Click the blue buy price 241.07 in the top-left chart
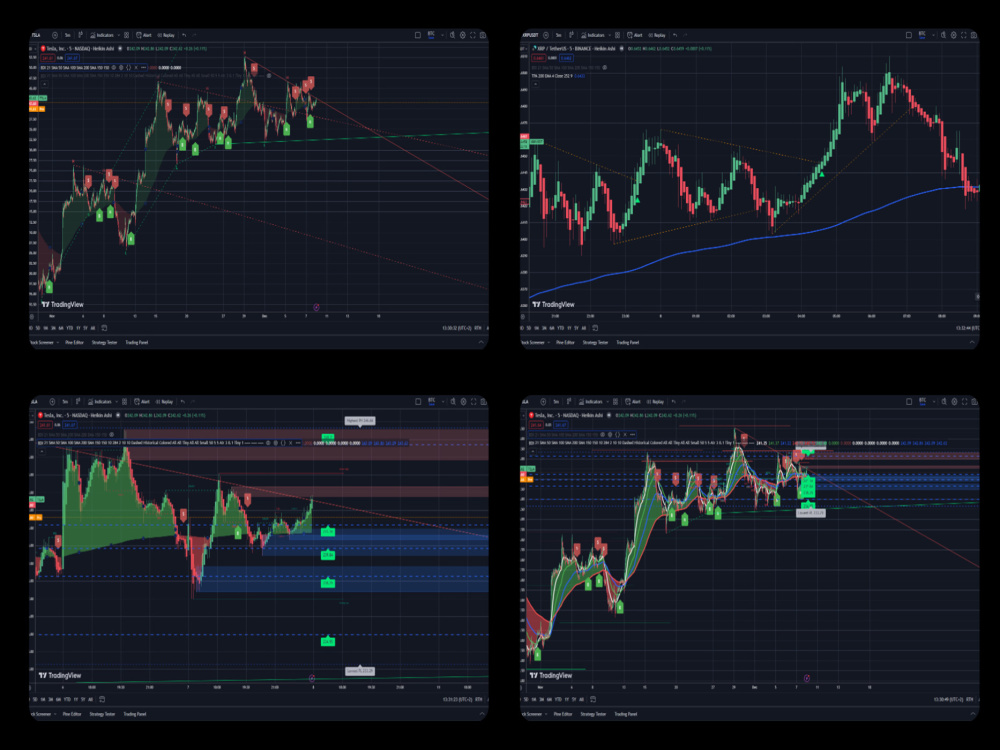1000x750 pixels. click(72, 58)
